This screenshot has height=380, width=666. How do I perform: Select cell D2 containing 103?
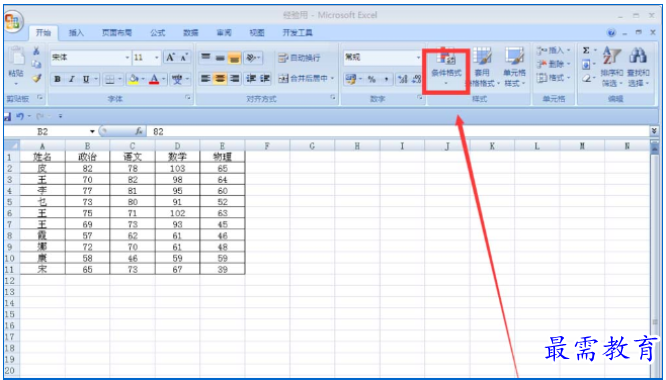coord(177,168)
